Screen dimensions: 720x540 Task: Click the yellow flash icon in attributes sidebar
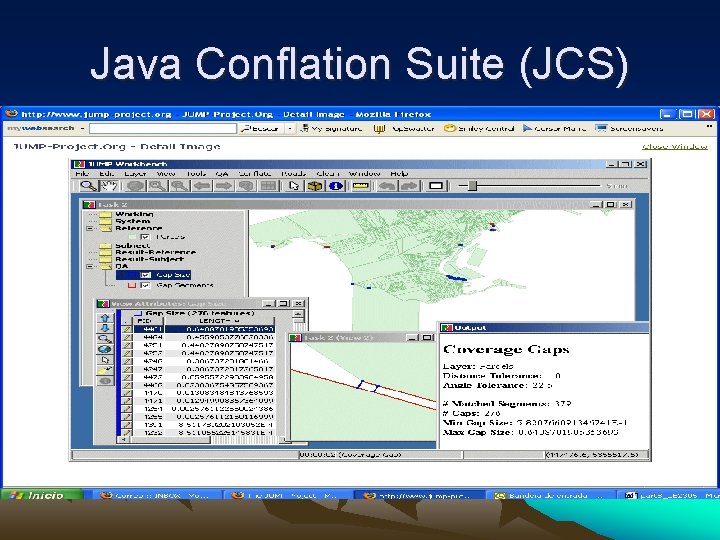[x=105, y=371]
